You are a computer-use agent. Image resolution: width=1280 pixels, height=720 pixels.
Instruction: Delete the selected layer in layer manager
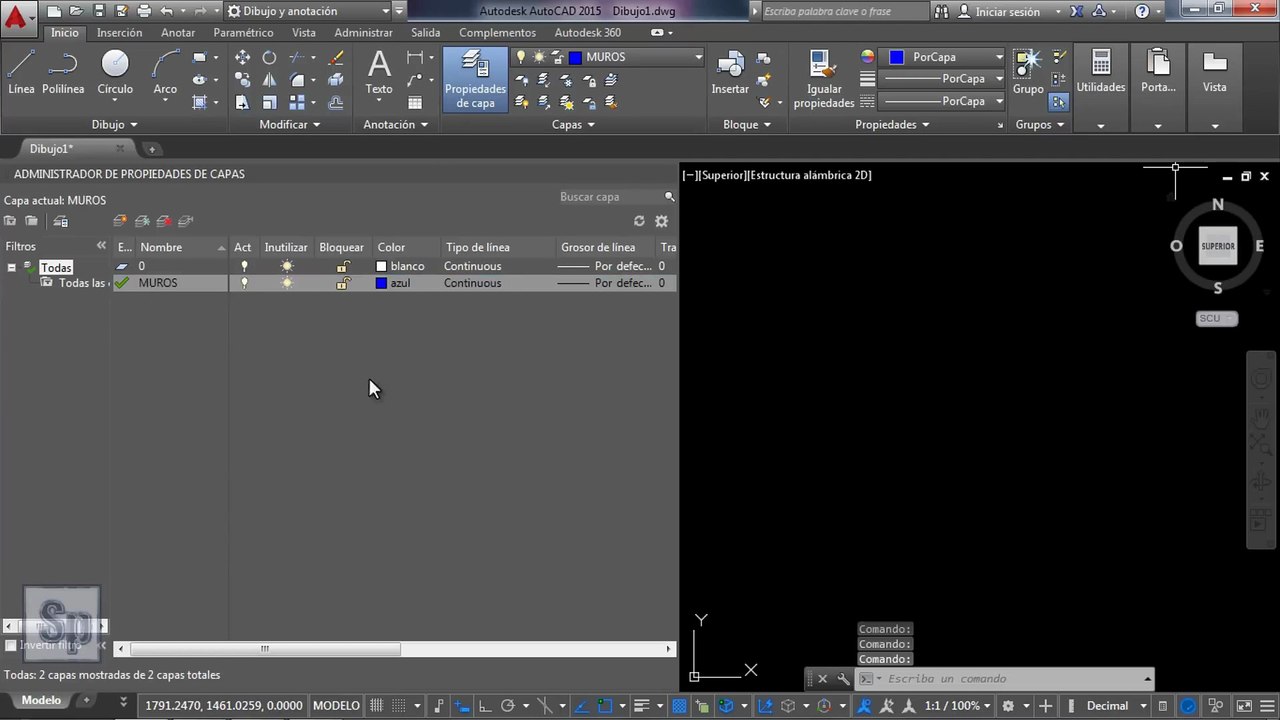click(164, 221)
